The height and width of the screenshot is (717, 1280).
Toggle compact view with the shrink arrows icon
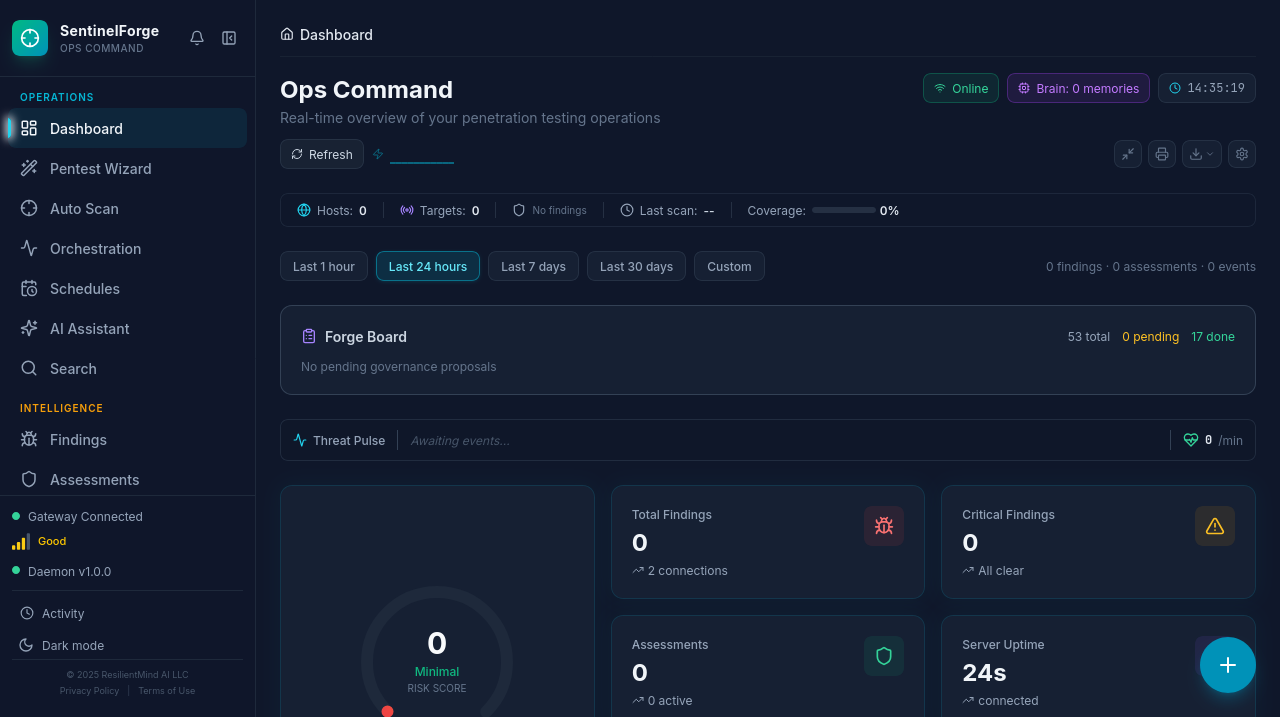[x=1127, y=154]
